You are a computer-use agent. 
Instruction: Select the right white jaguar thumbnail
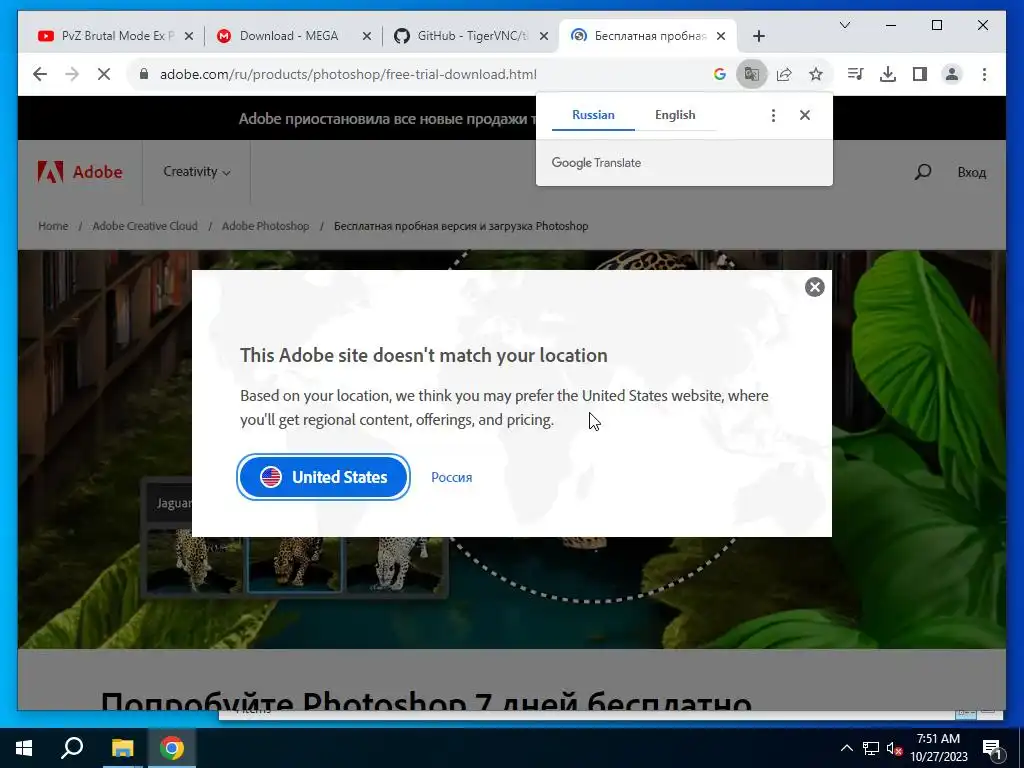click(x=396, y=563)
